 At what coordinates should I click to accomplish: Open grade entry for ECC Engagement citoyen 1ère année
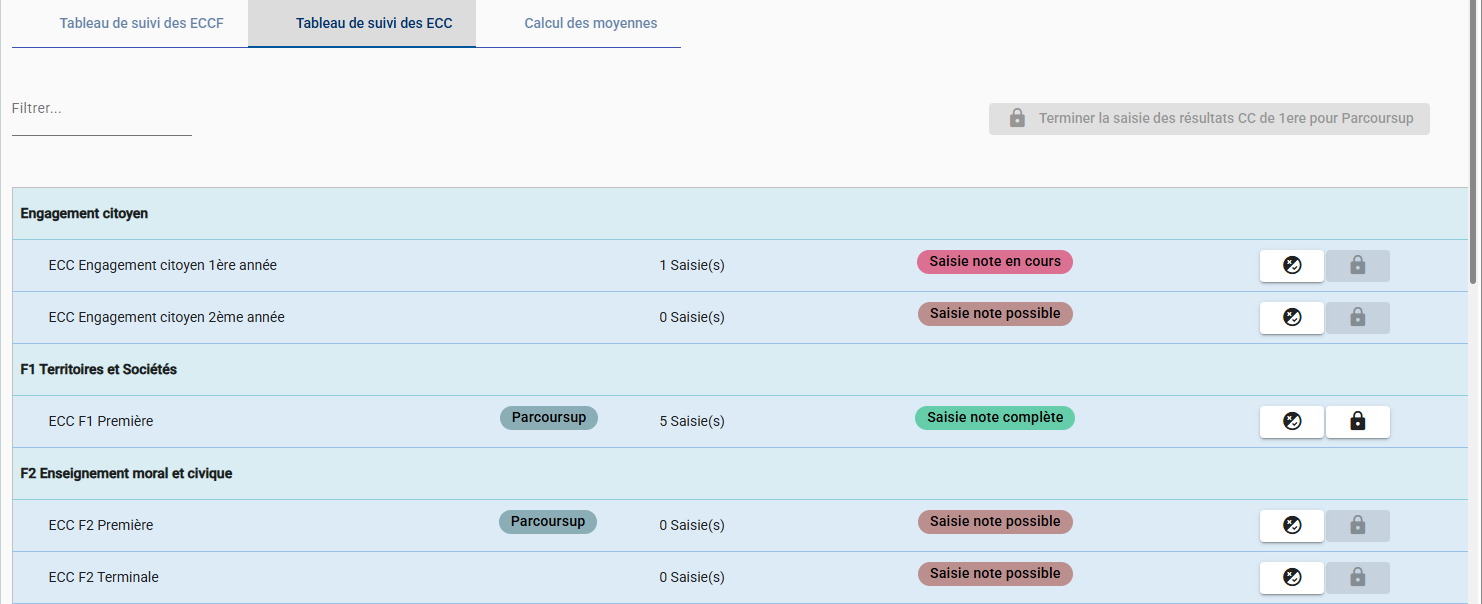point(1292,266)
